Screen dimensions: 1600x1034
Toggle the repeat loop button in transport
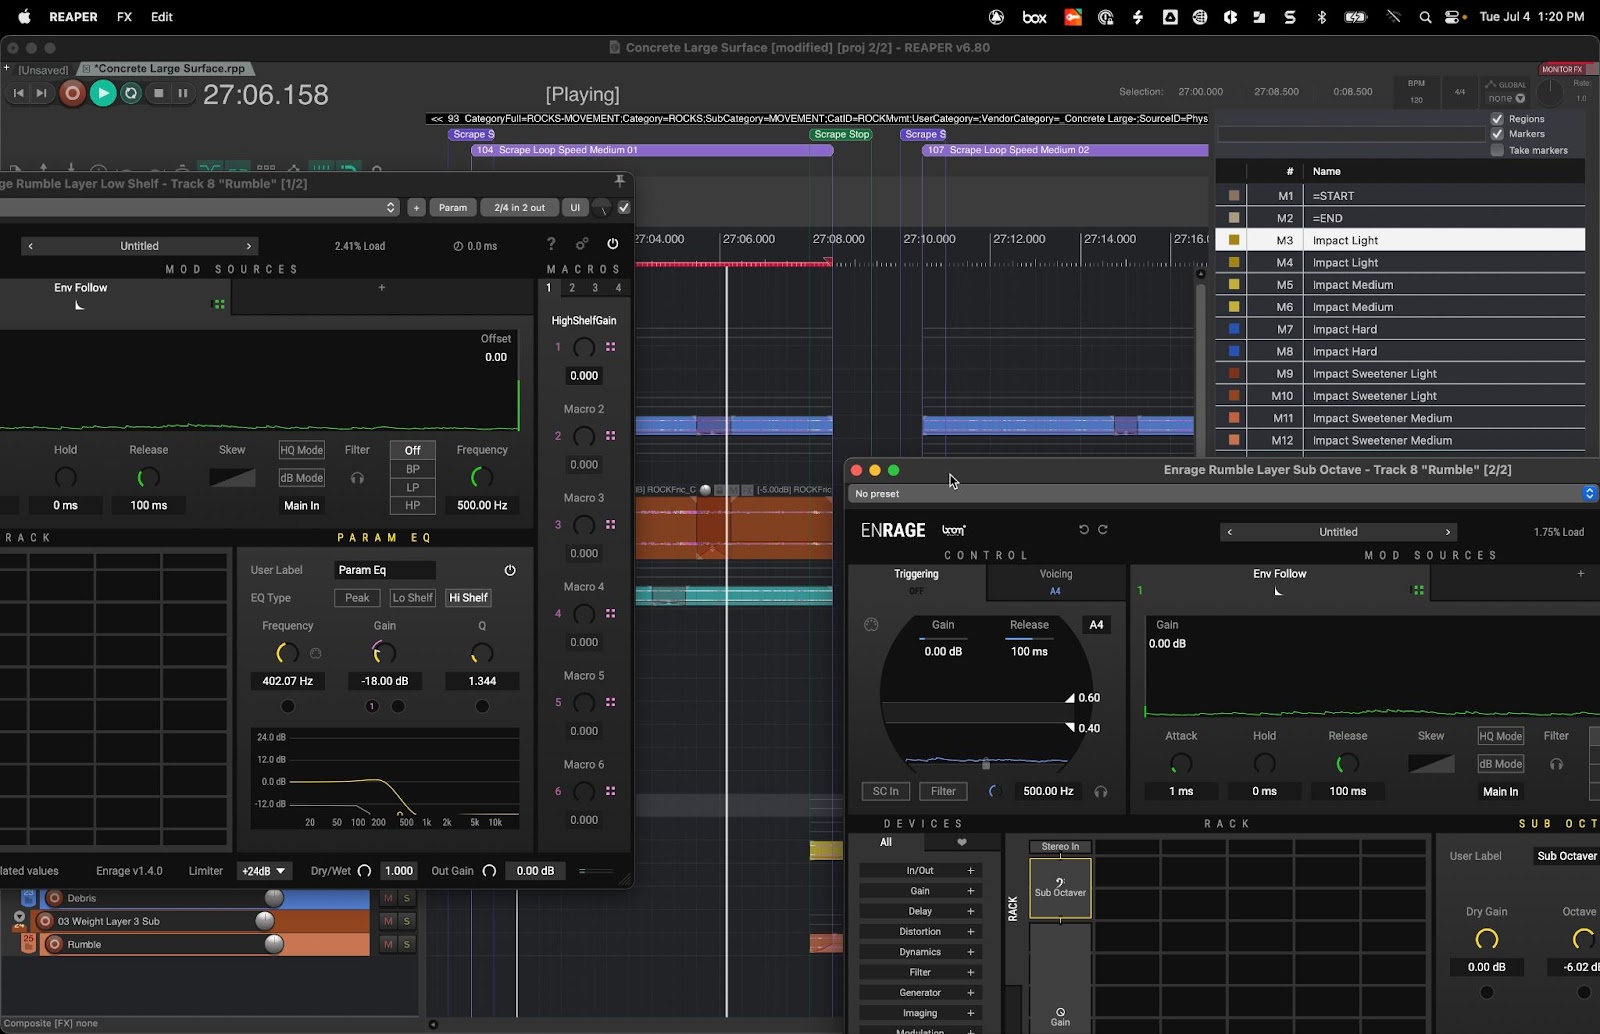pos(131,93)
